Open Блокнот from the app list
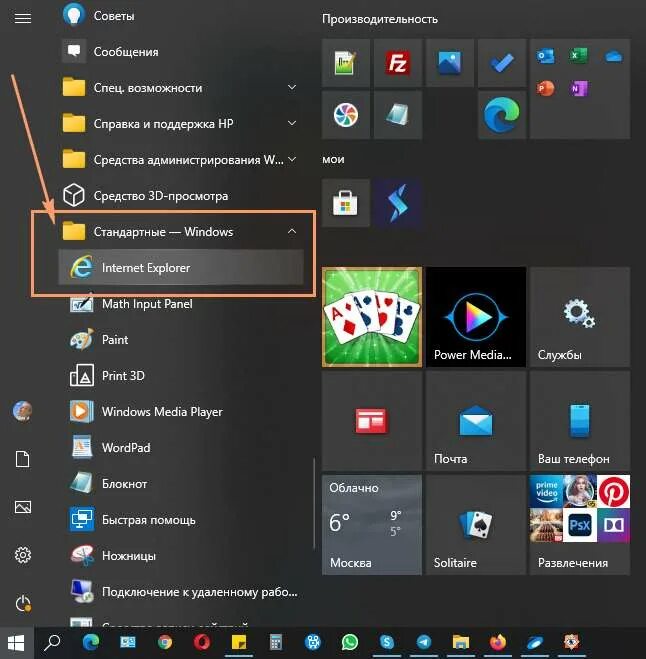Screen dimensions: 646x659 [181, 484]
